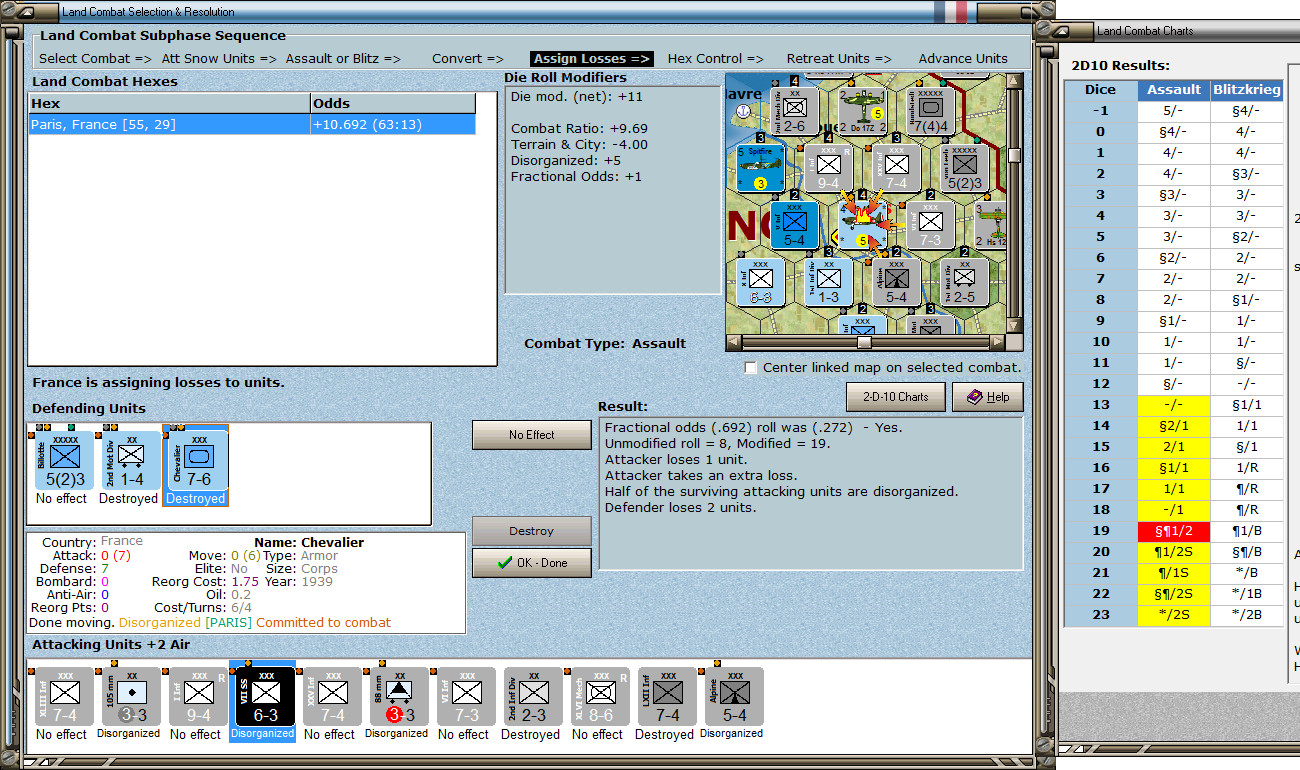Click the XXV Inf 7-4 counter on map
The width and height of the screenshot is (1300, 770).
coord(897,168)
